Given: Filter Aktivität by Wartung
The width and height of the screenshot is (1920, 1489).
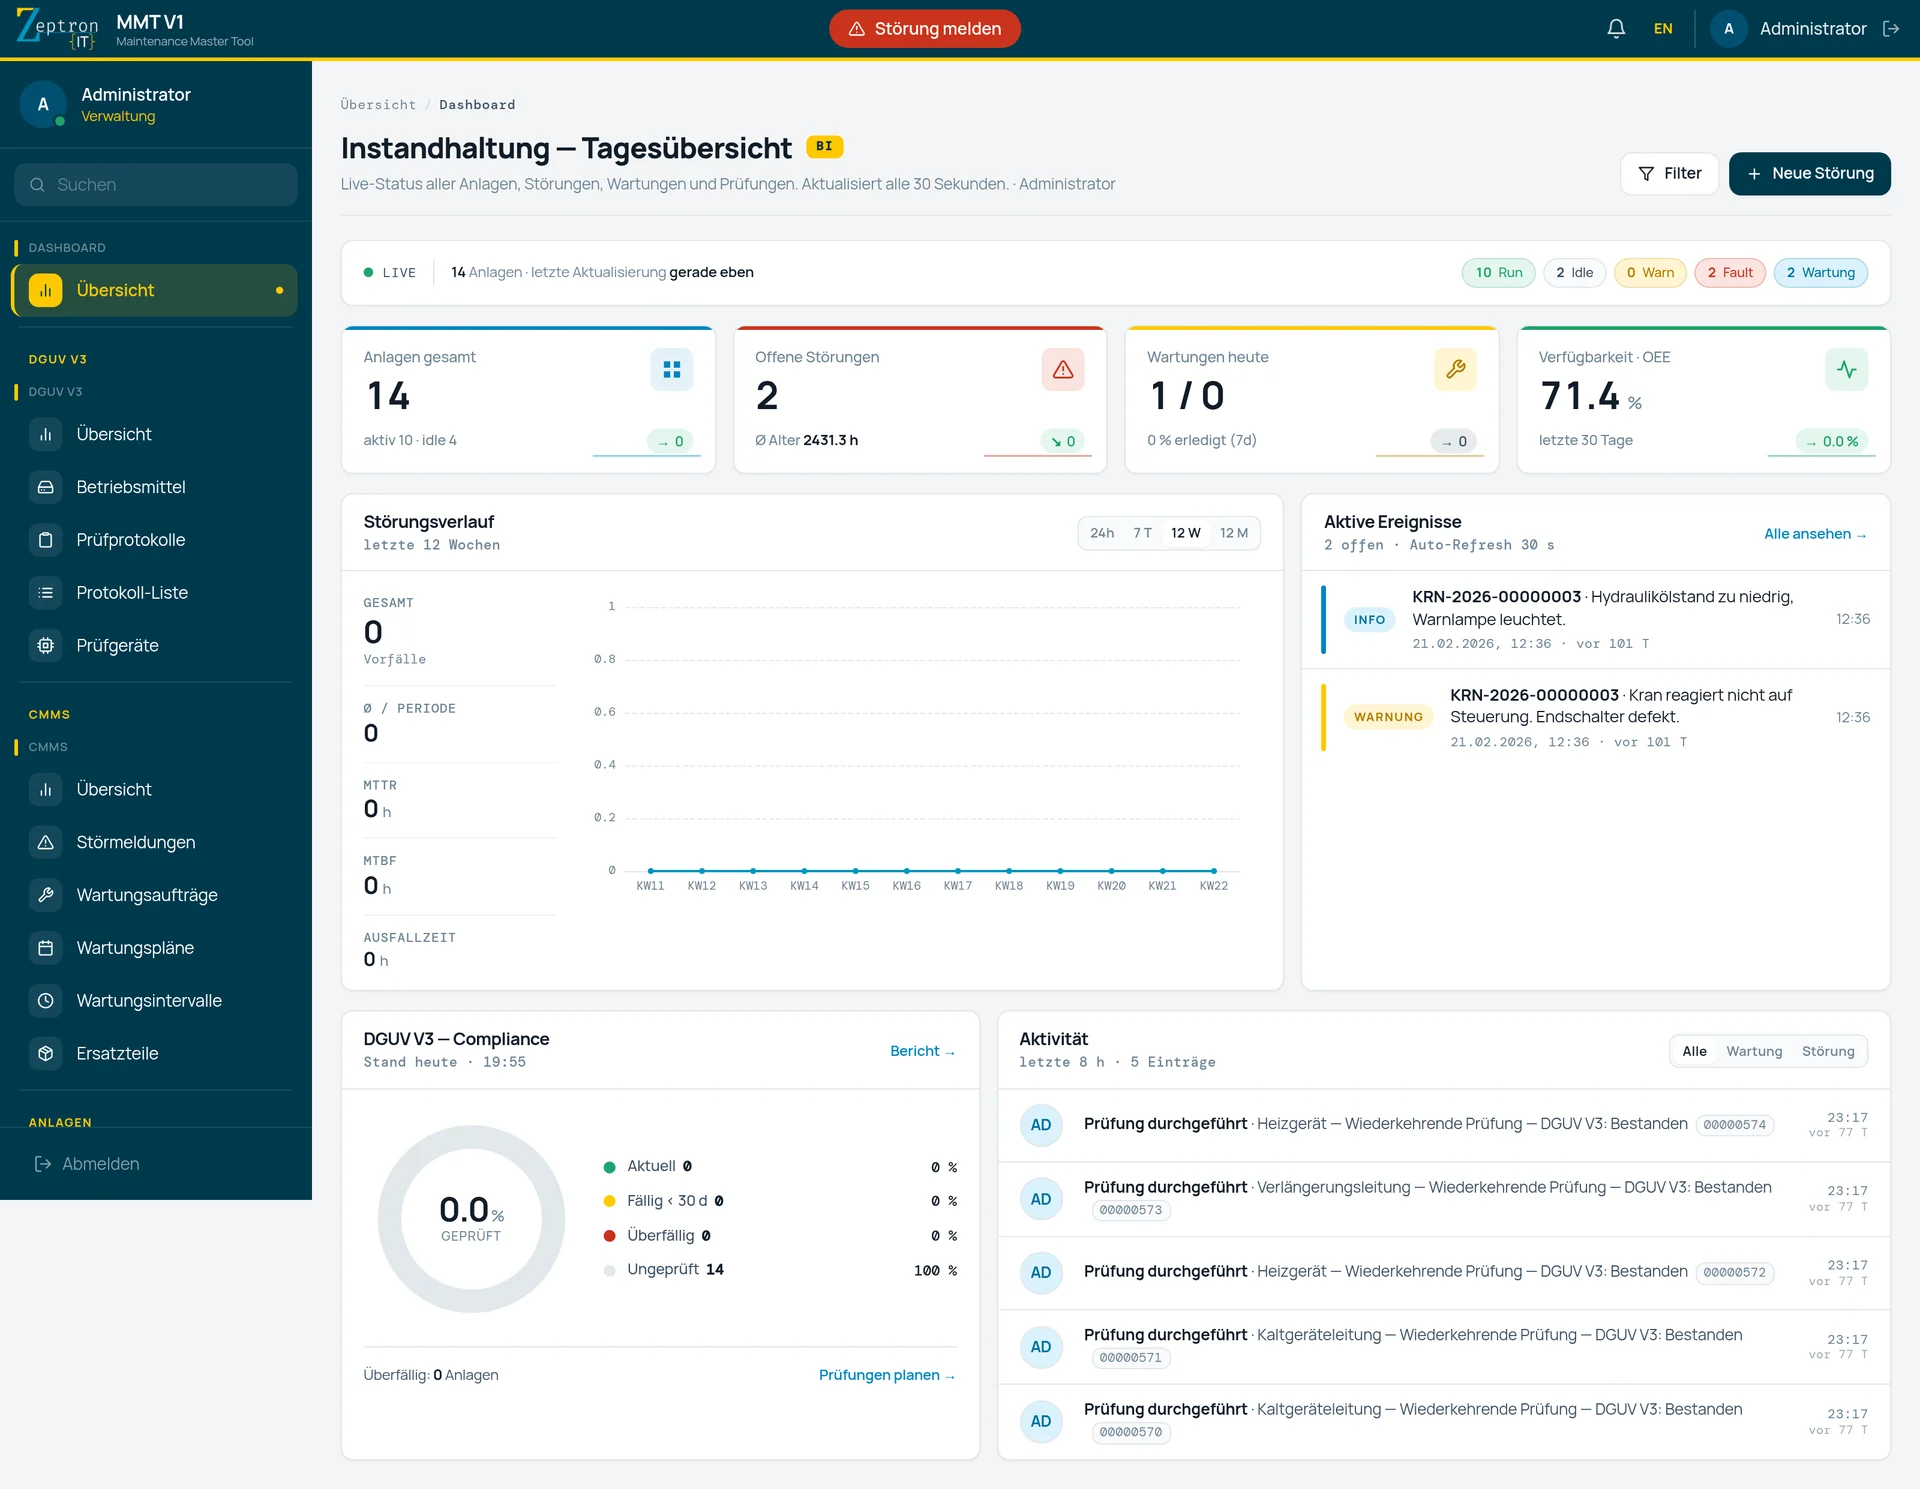Looking at the screenshot, I should pyautogui.click(x=1754, y=1051).
